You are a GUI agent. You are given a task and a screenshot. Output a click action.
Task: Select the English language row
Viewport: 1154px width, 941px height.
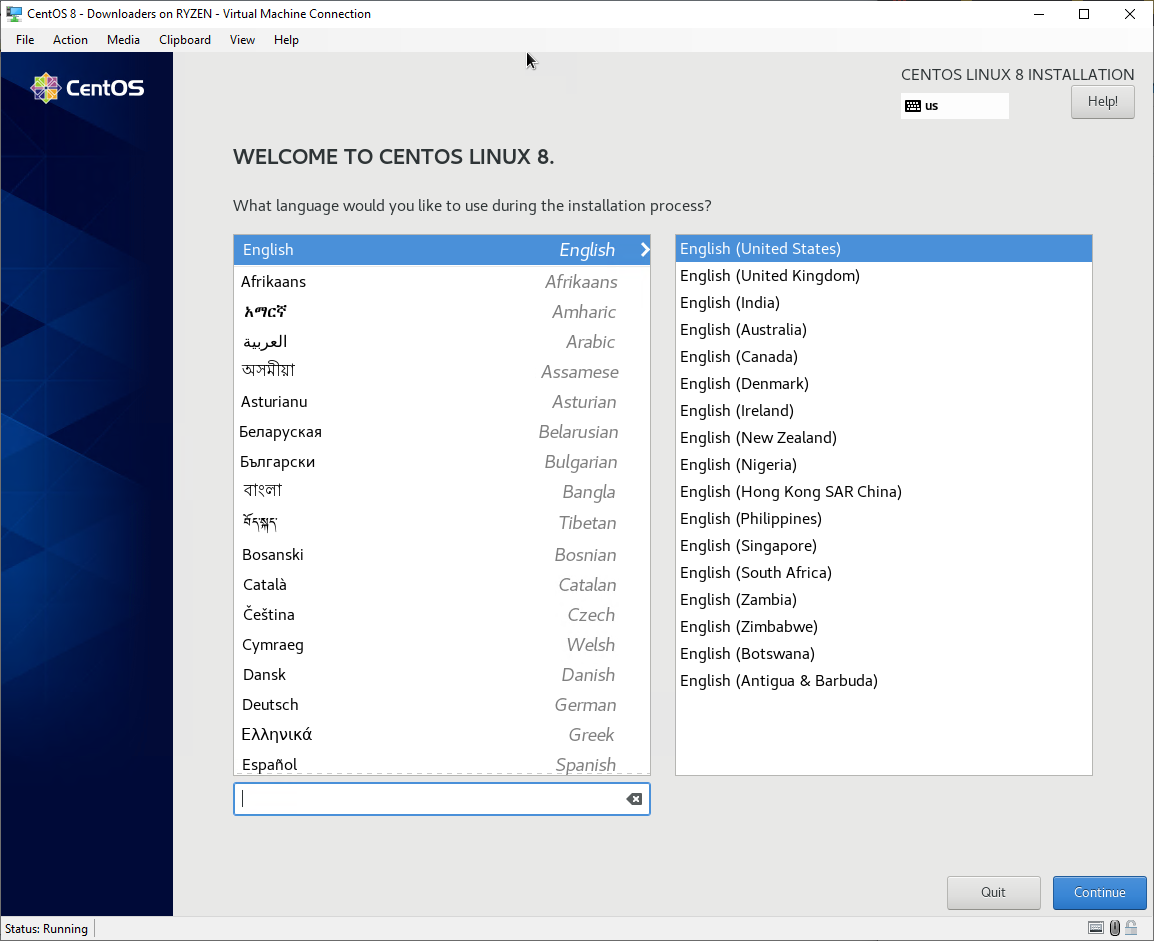pyautogui.click(x=442, y=250)
